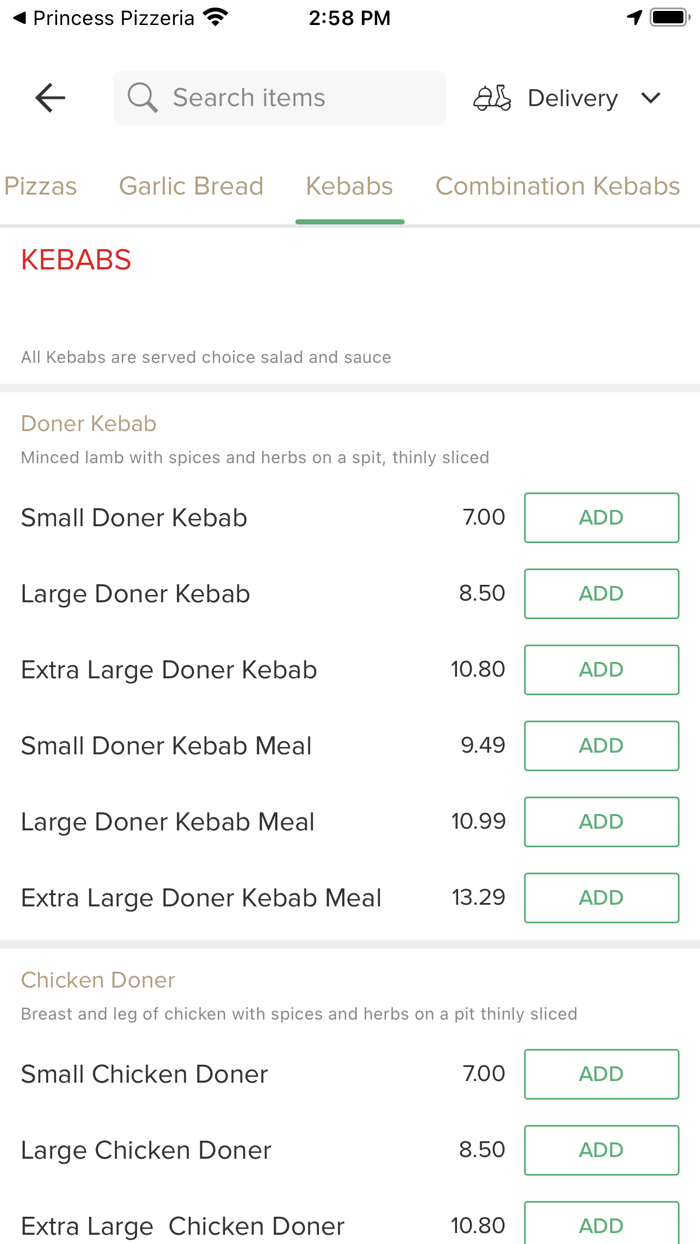Viewport: 700px width, 1244px height.
Task: Add Small Doner Kebab to order
Action: coord(601,518)
